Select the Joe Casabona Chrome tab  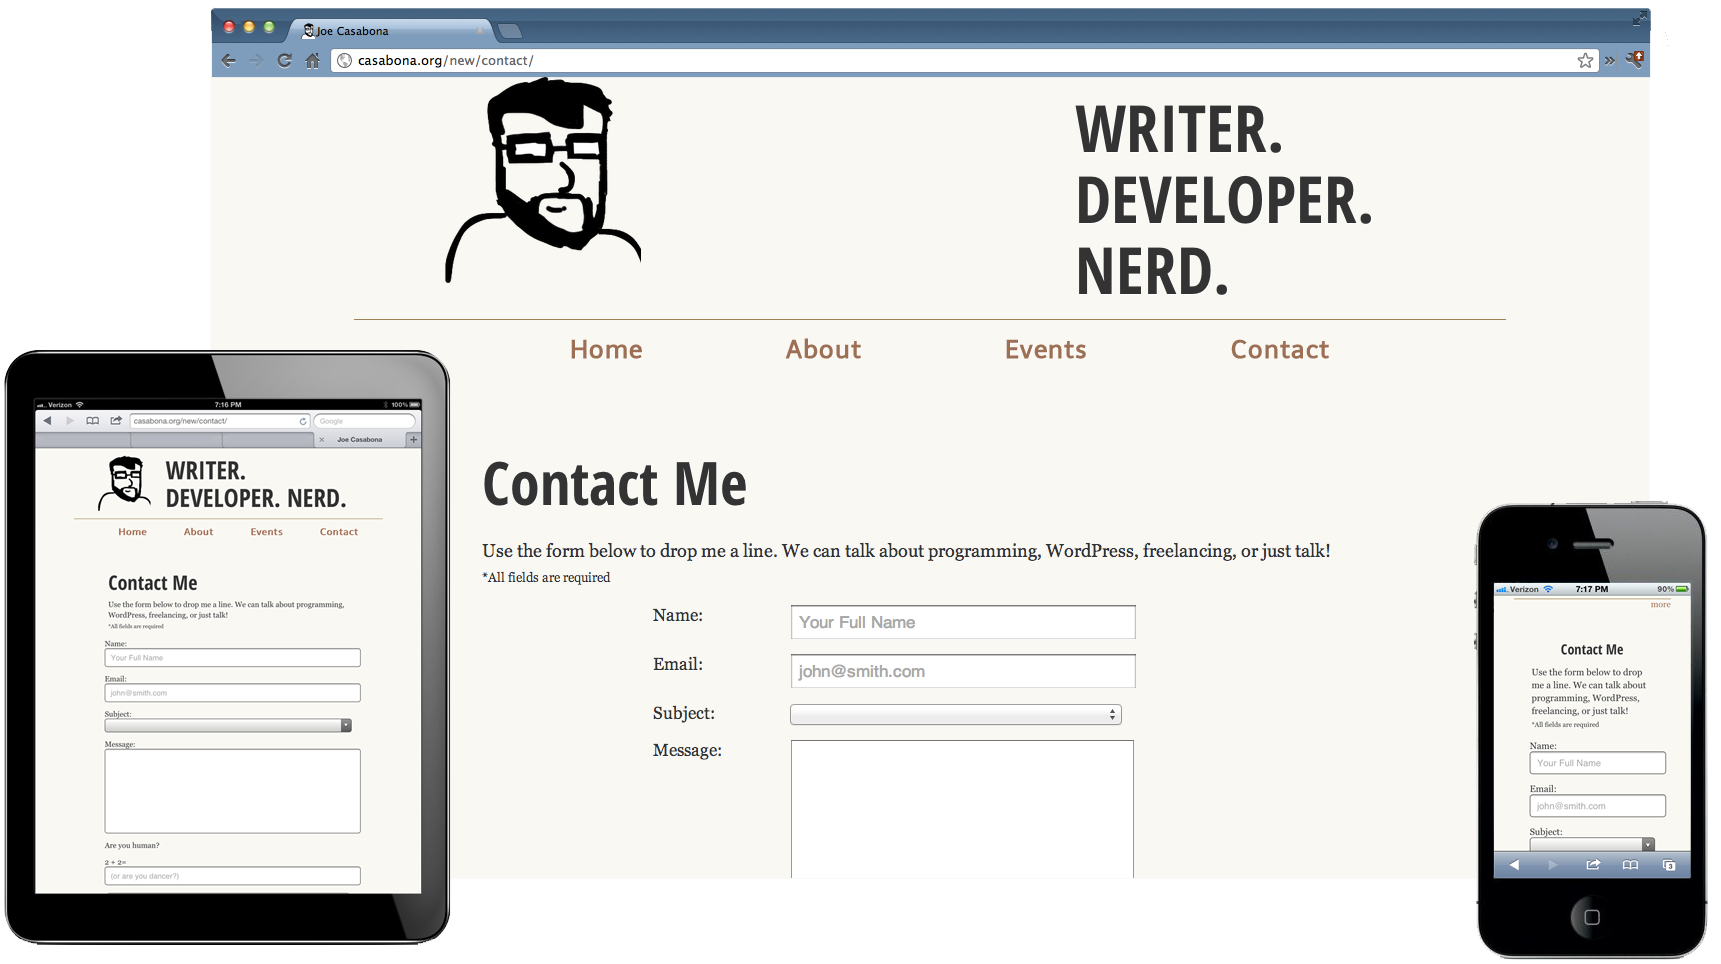click(x=390, y=31)
